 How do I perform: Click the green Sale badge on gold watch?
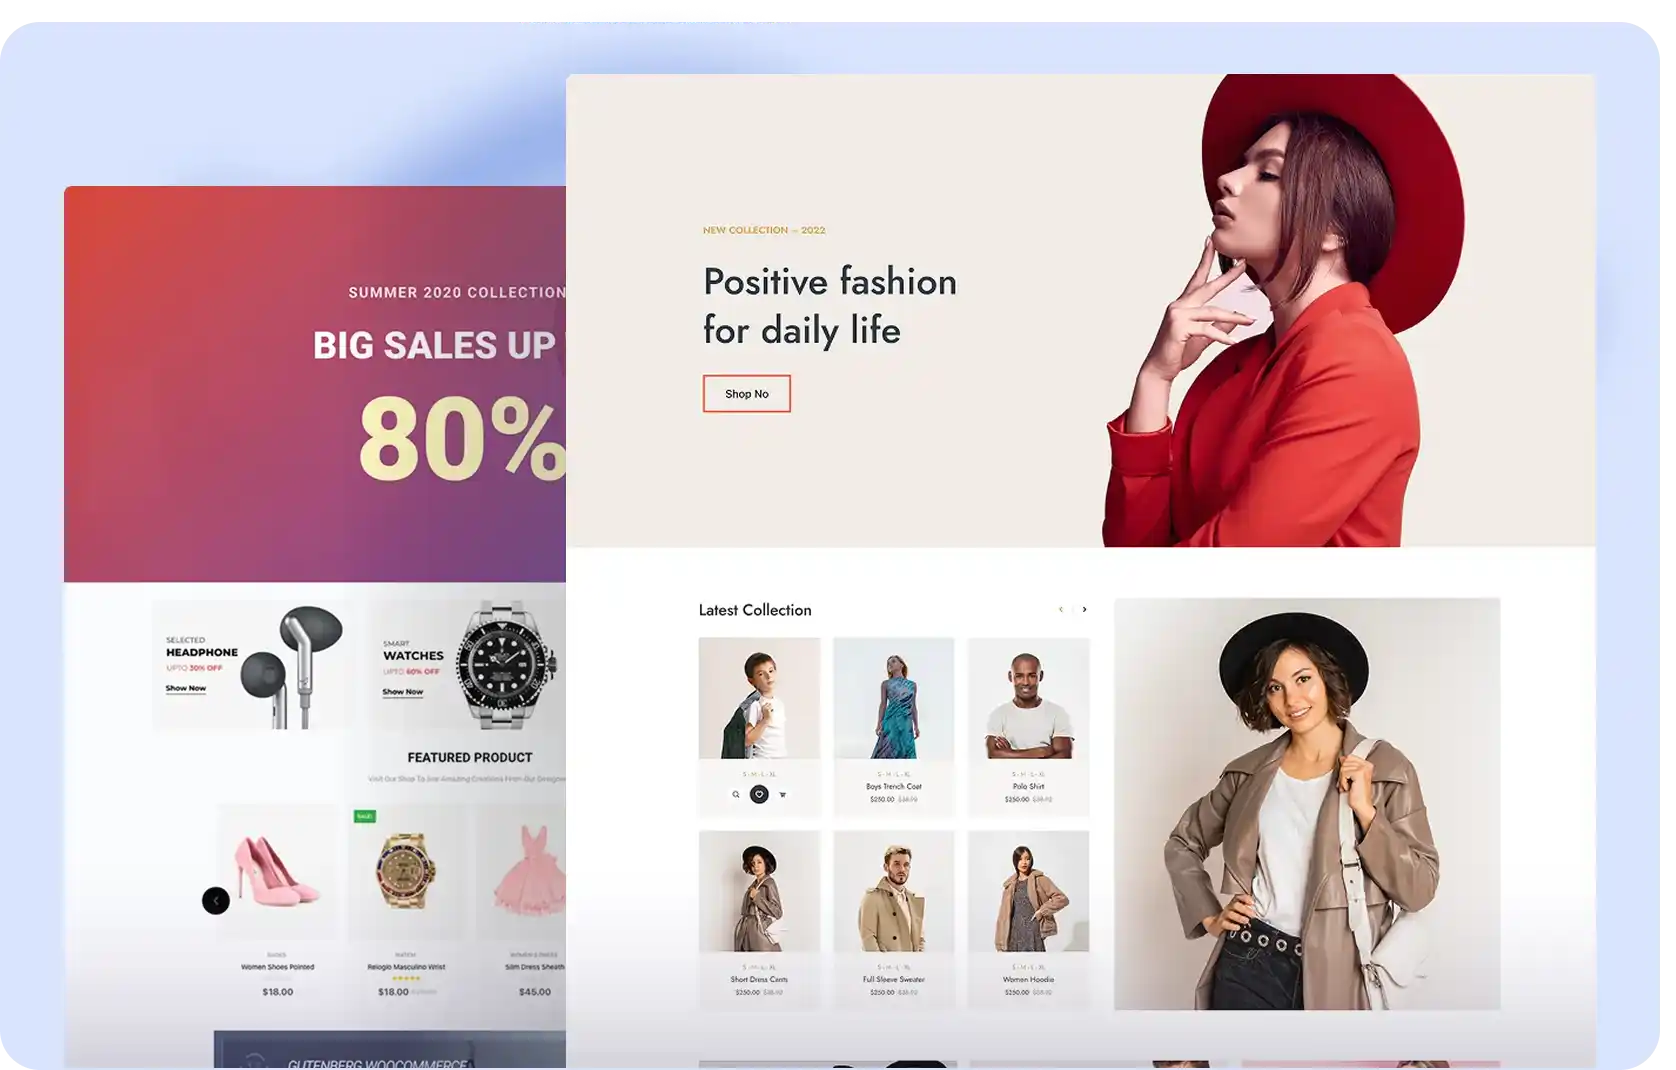pyautogui.click(x=365, y=816)
